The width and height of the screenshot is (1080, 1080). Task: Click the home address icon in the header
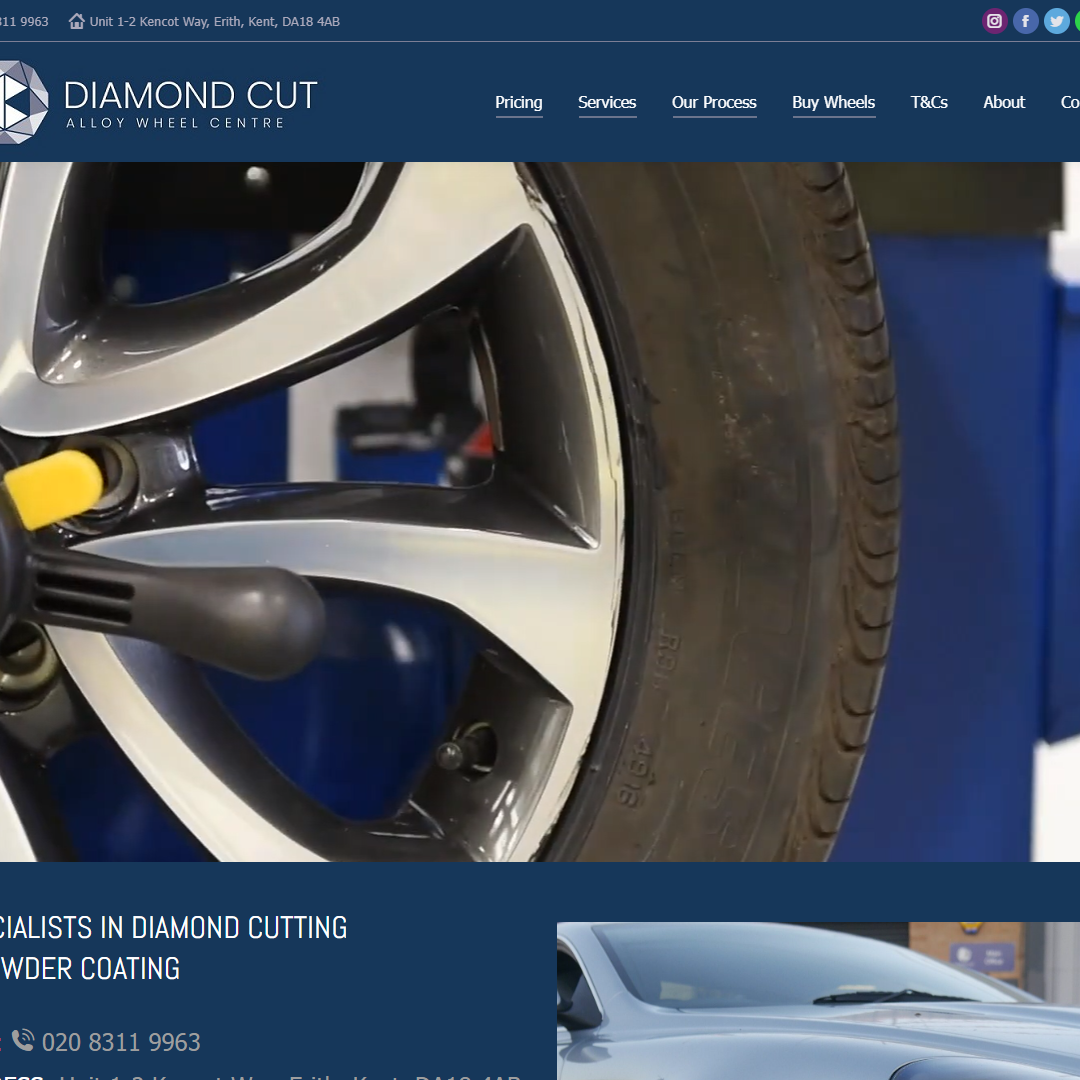(x=77, y=20)
